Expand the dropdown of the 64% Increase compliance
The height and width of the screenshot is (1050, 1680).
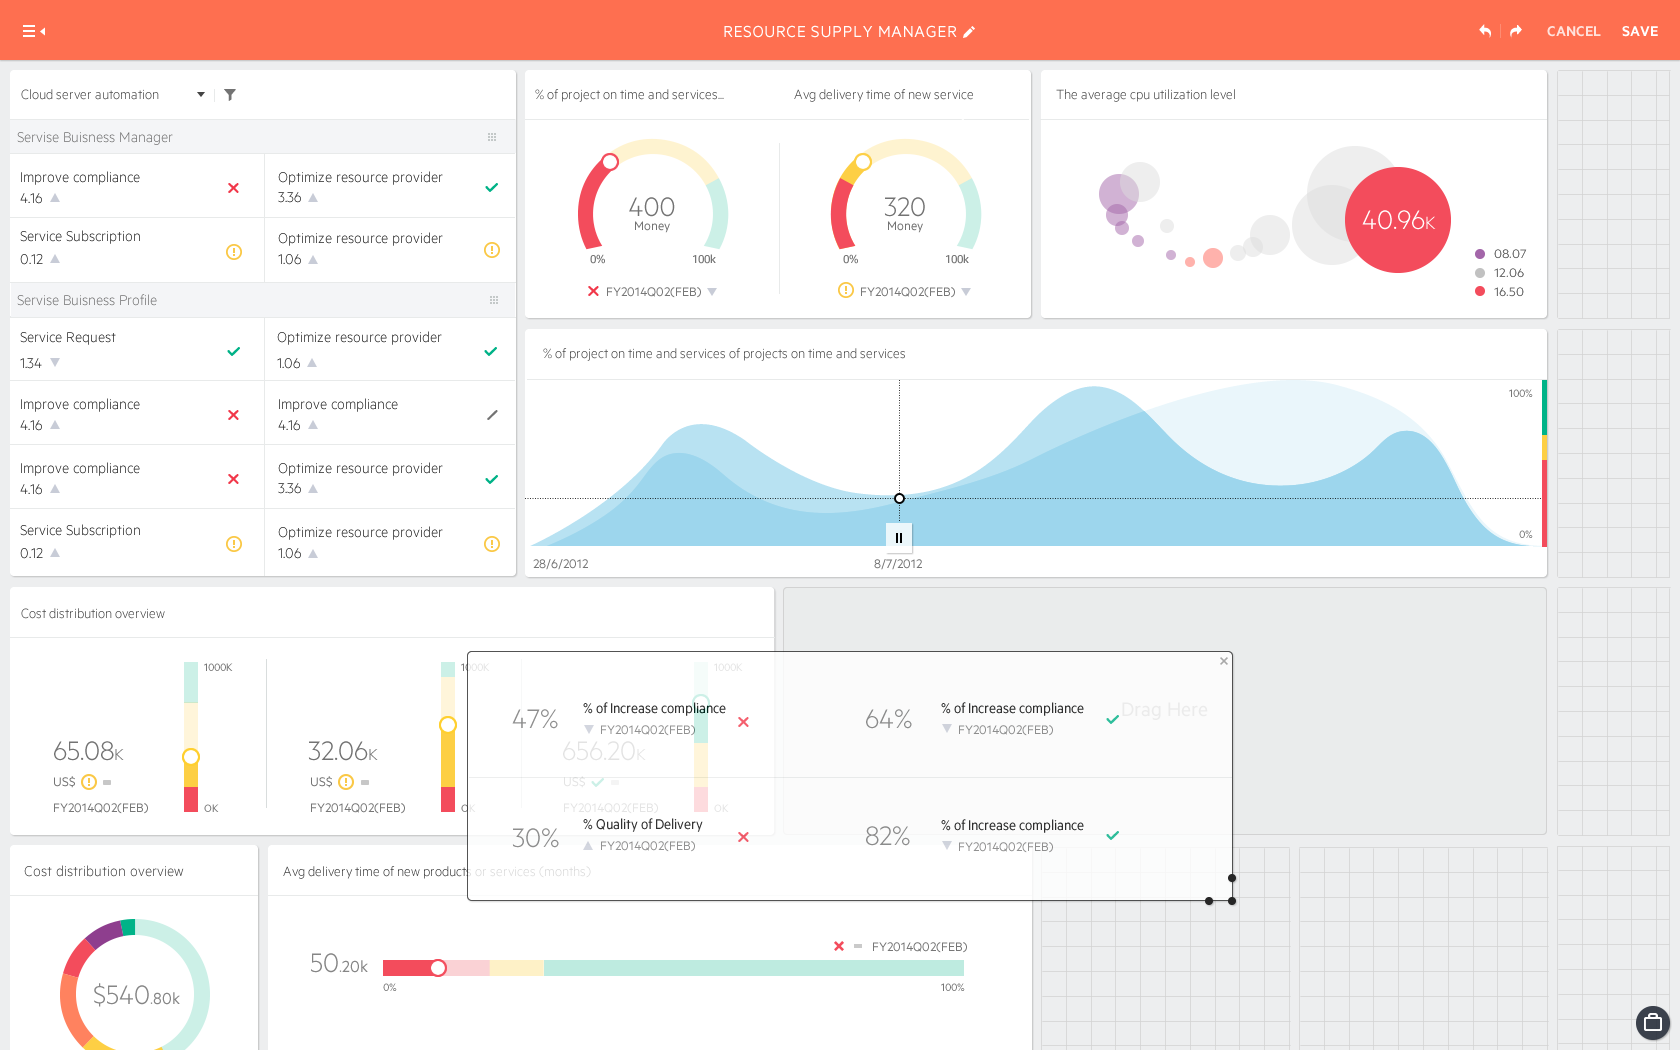pyautogui.click(x=947, y=729)
